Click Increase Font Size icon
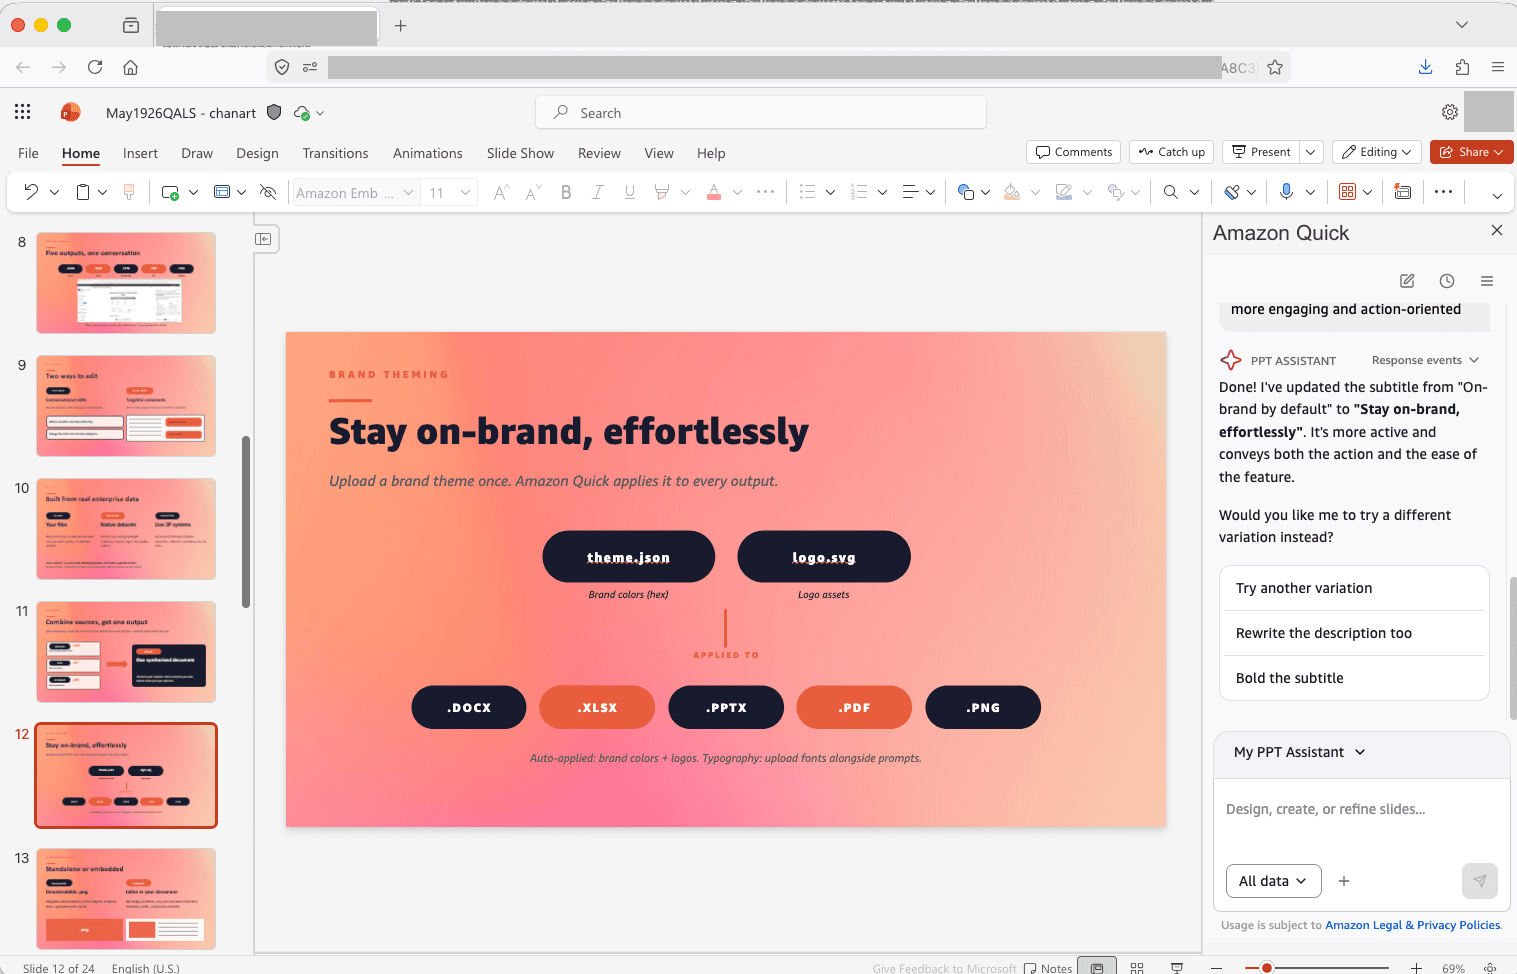This screenshot has width=1517, height=974. [501, 192]
